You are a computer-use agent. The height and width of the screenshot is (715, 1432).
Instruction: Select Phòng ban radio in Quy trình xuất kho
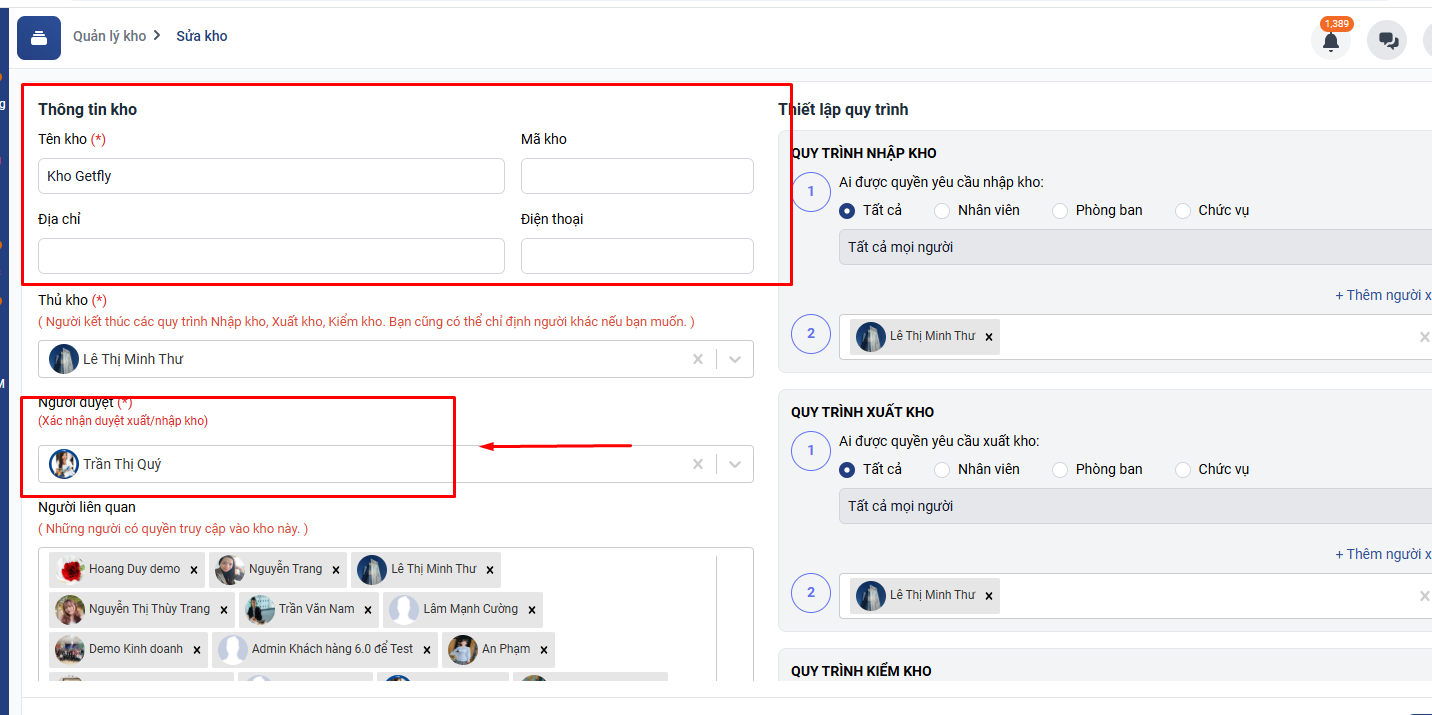point(1060,470)
